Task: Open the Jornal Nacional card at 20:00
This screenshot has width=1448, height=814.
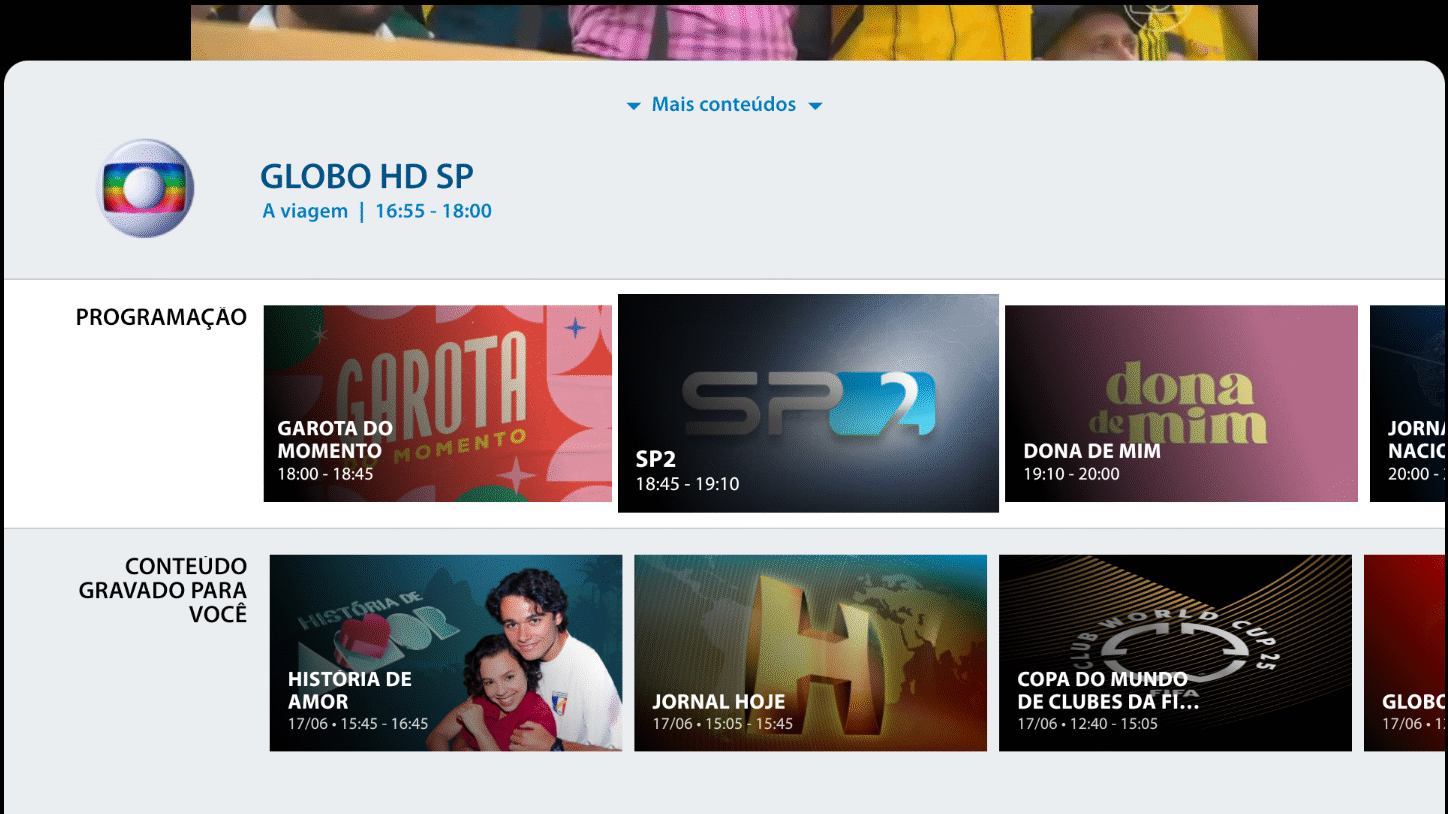Action: (1408, 403)
